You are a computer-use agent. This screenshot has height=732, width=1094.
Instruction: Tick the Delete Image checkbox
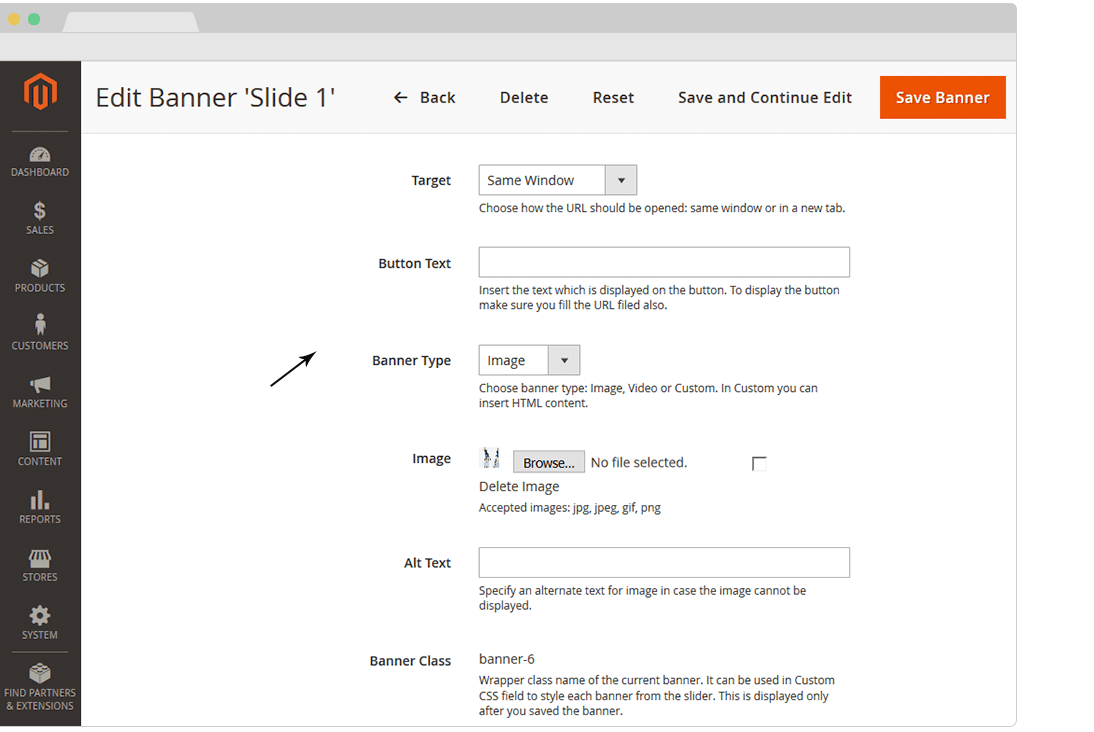pos(759,464)
